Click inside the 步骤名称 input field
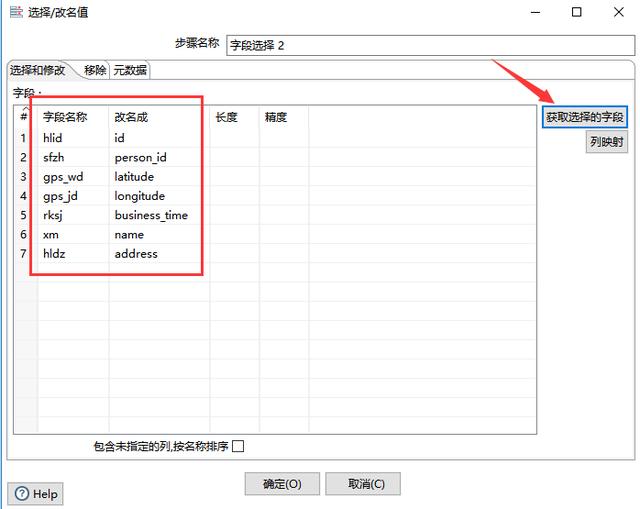 [x=430, y=45]
